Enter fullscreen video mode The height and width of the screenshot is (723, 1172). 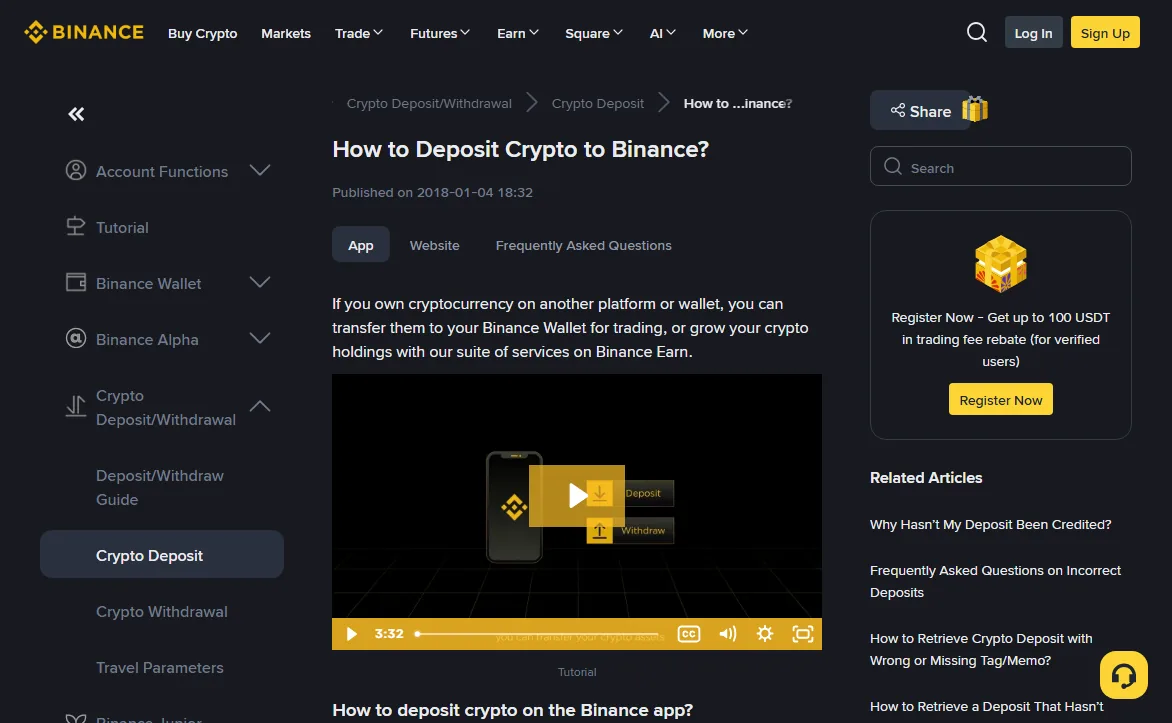point(803,634)
